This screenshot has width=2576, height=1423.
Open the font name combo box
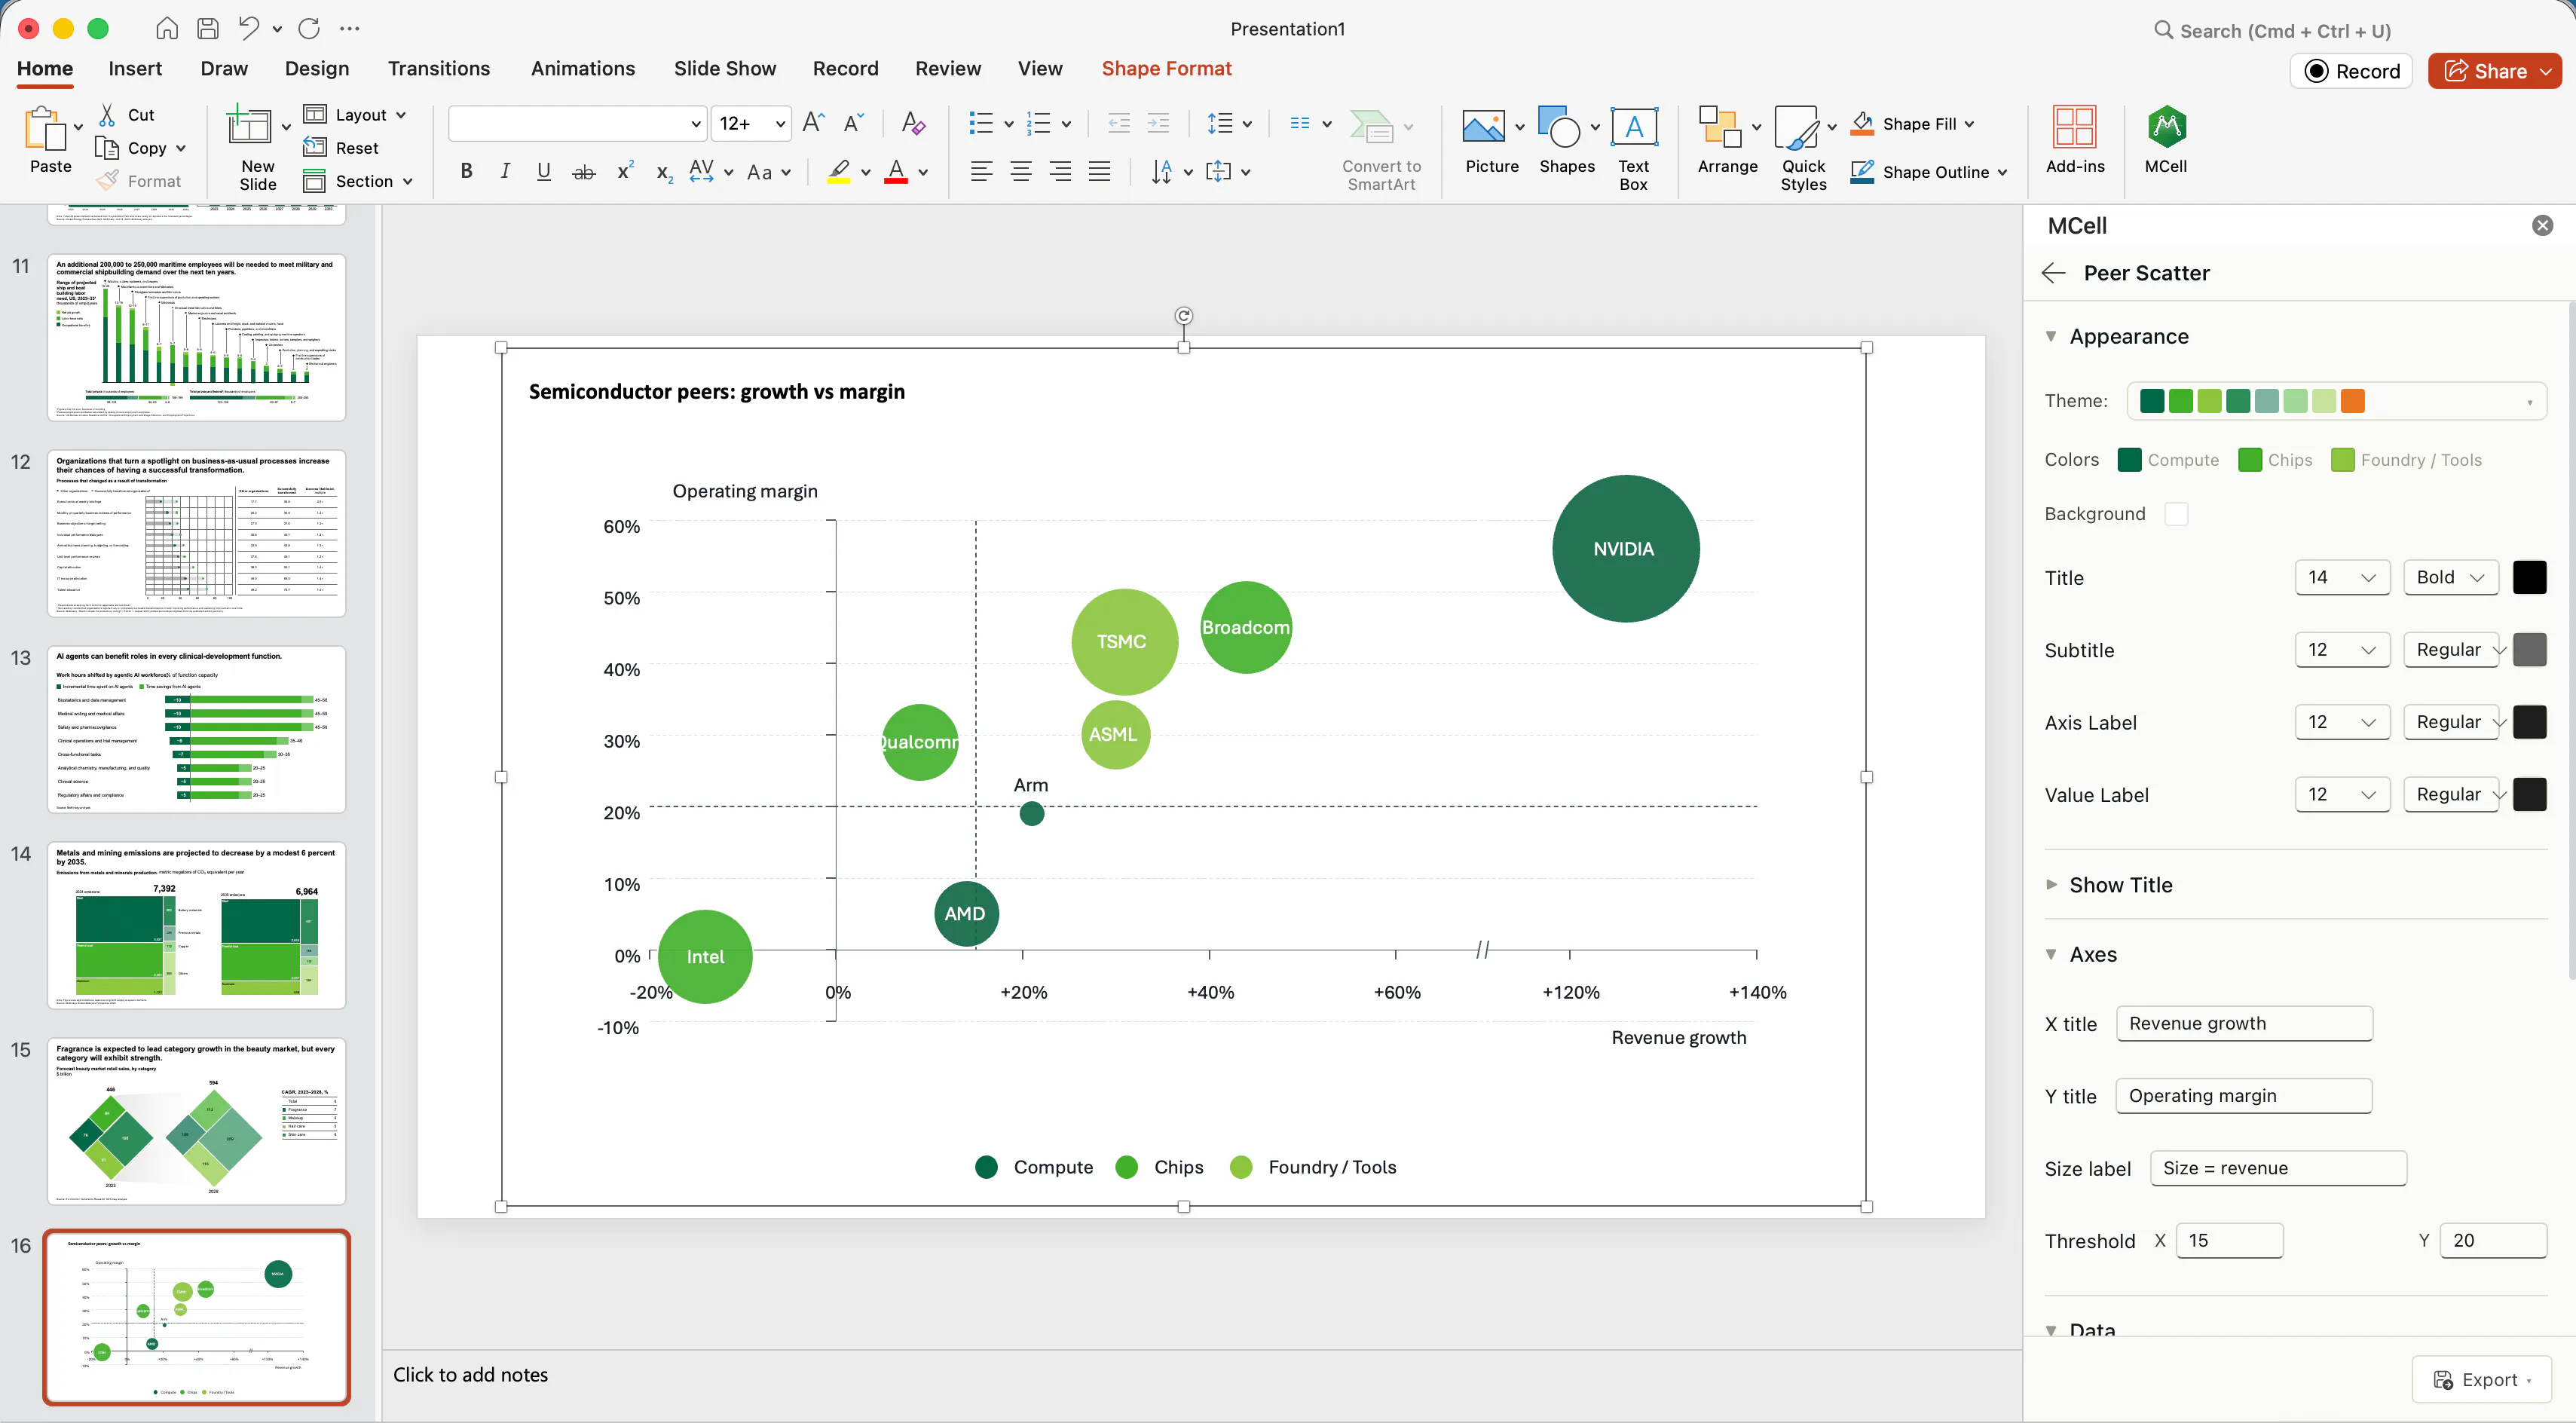point(577,123)
